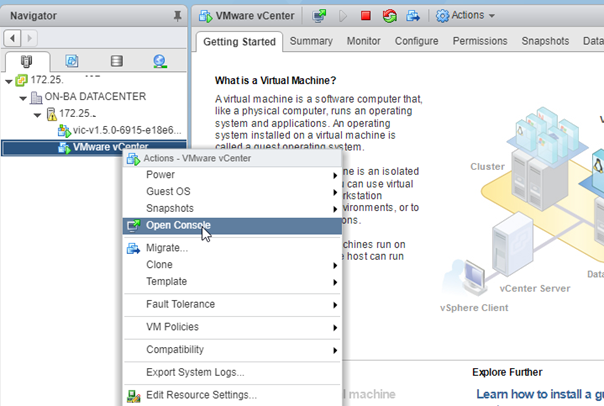Expand Compatibility submenu arrow

tap(335, 351)
